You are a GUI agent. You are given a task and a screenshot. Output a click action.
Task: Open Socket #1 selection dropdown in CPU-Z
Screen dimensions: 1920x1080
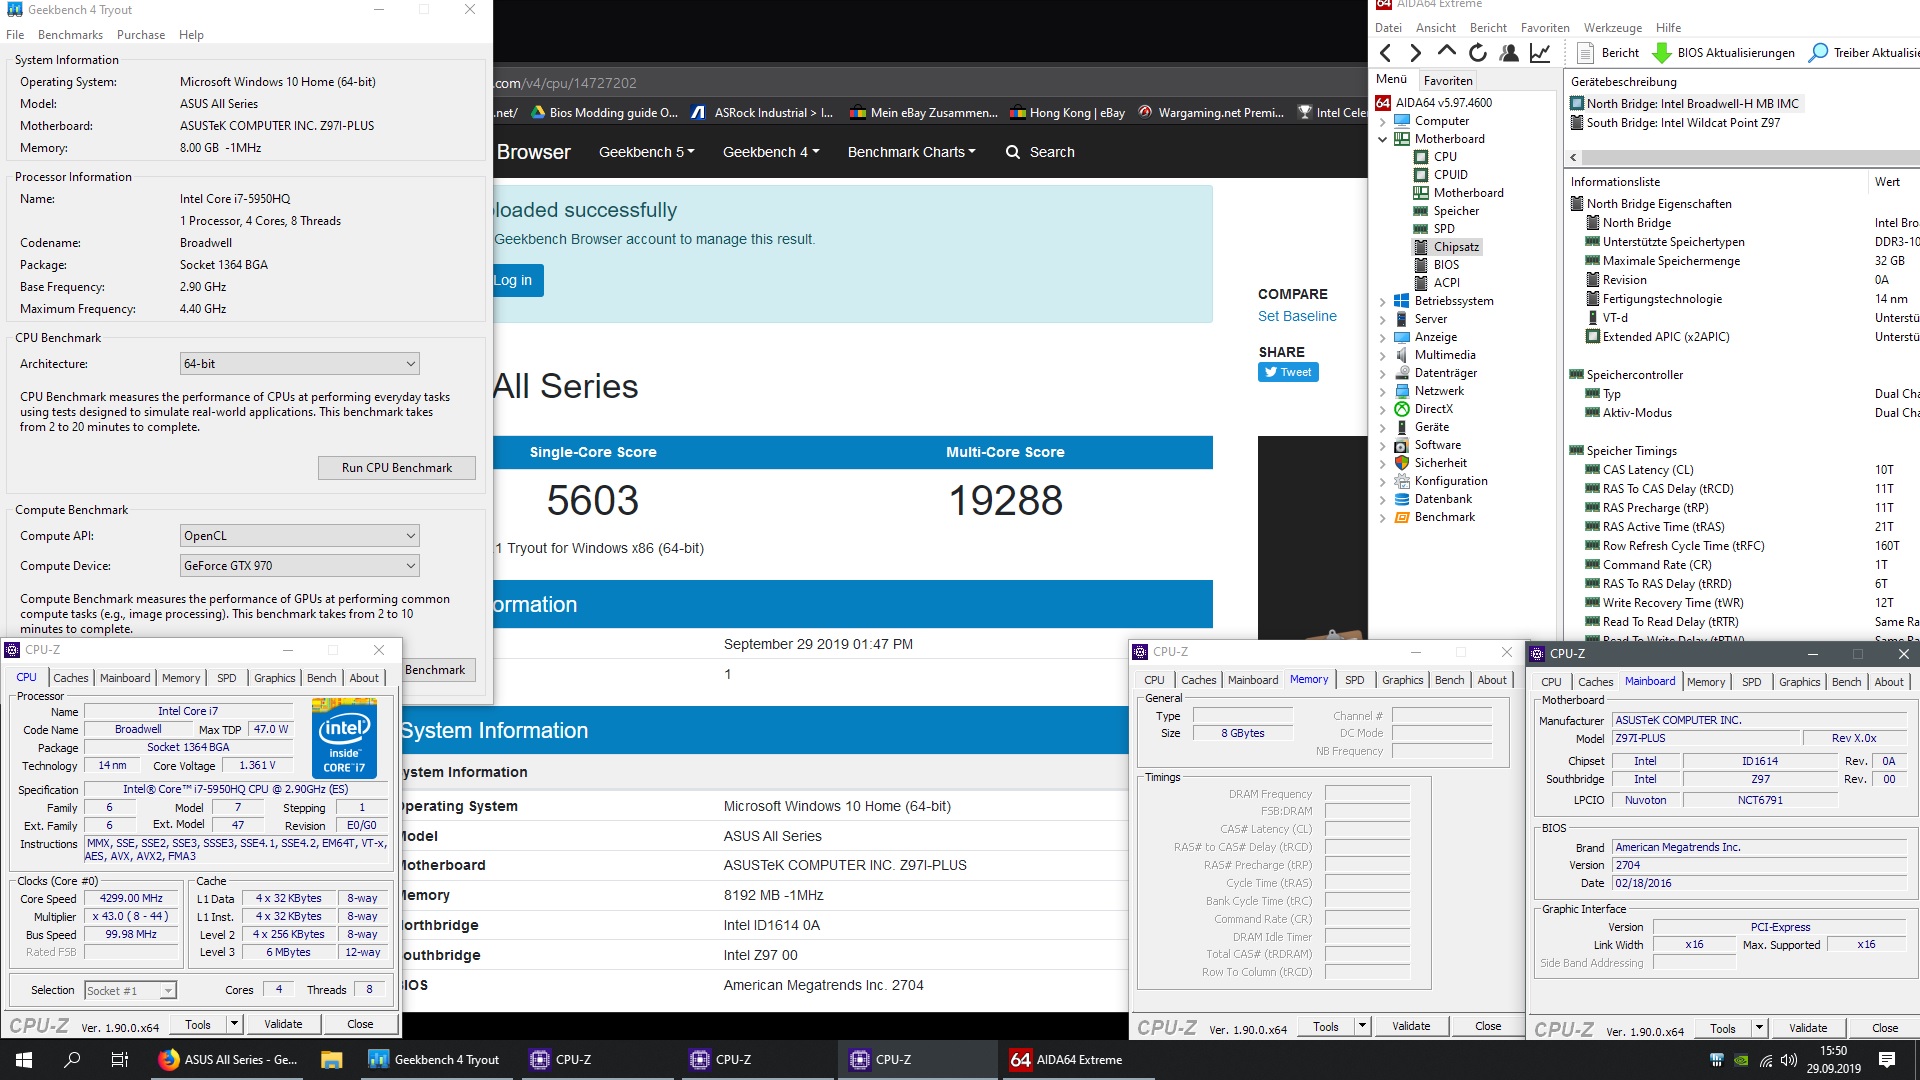click(x=130, y=990)
